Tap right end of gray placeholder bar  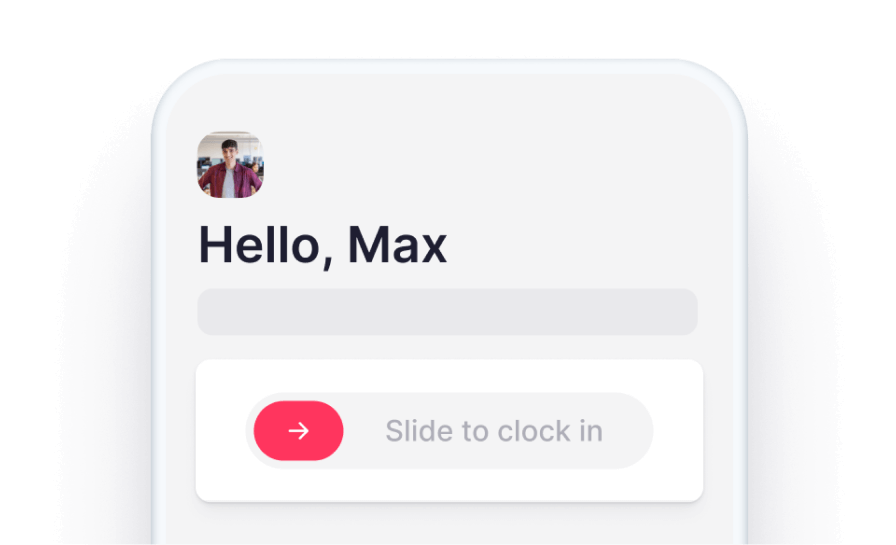681,312
